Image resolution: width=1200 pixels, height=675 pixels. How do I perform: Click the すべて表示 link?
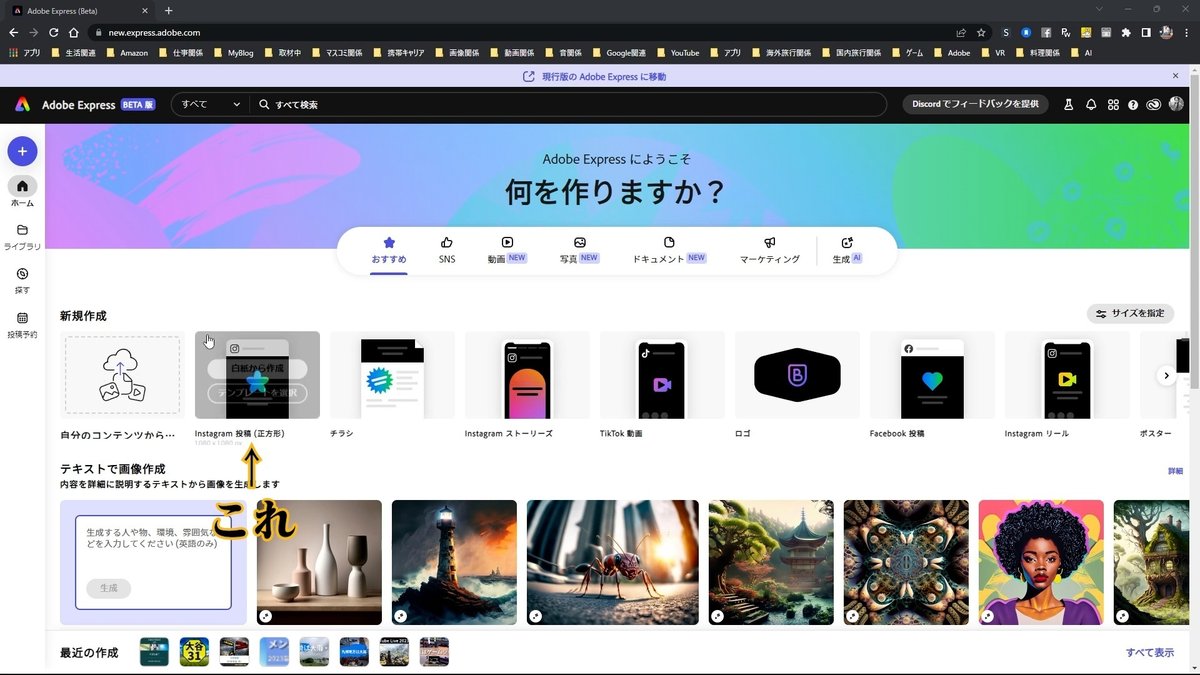pos(1150,652)
